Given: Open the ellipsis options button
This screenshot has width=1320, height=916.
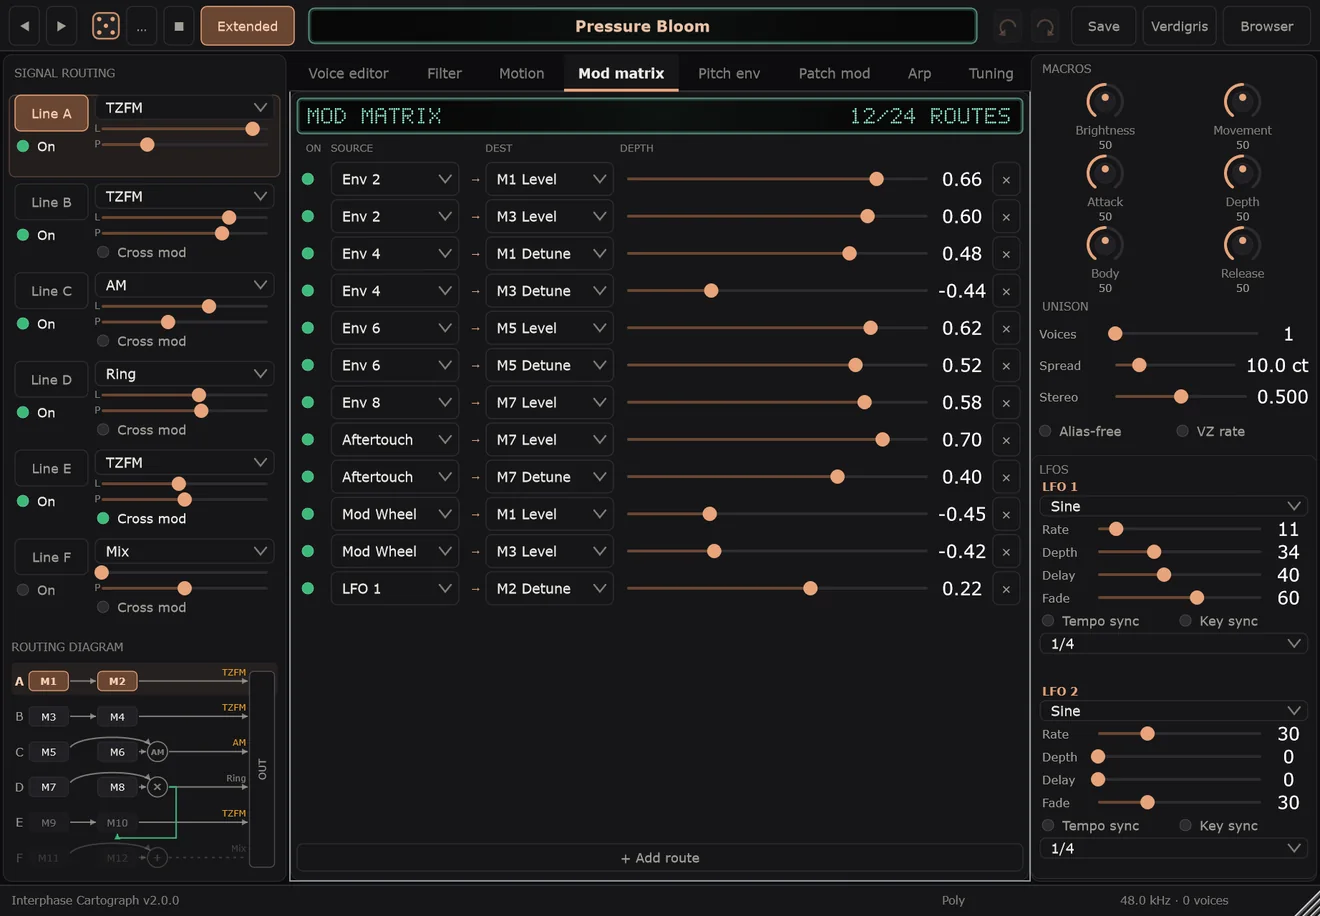Looking at the screenshot, I should 142,26.
